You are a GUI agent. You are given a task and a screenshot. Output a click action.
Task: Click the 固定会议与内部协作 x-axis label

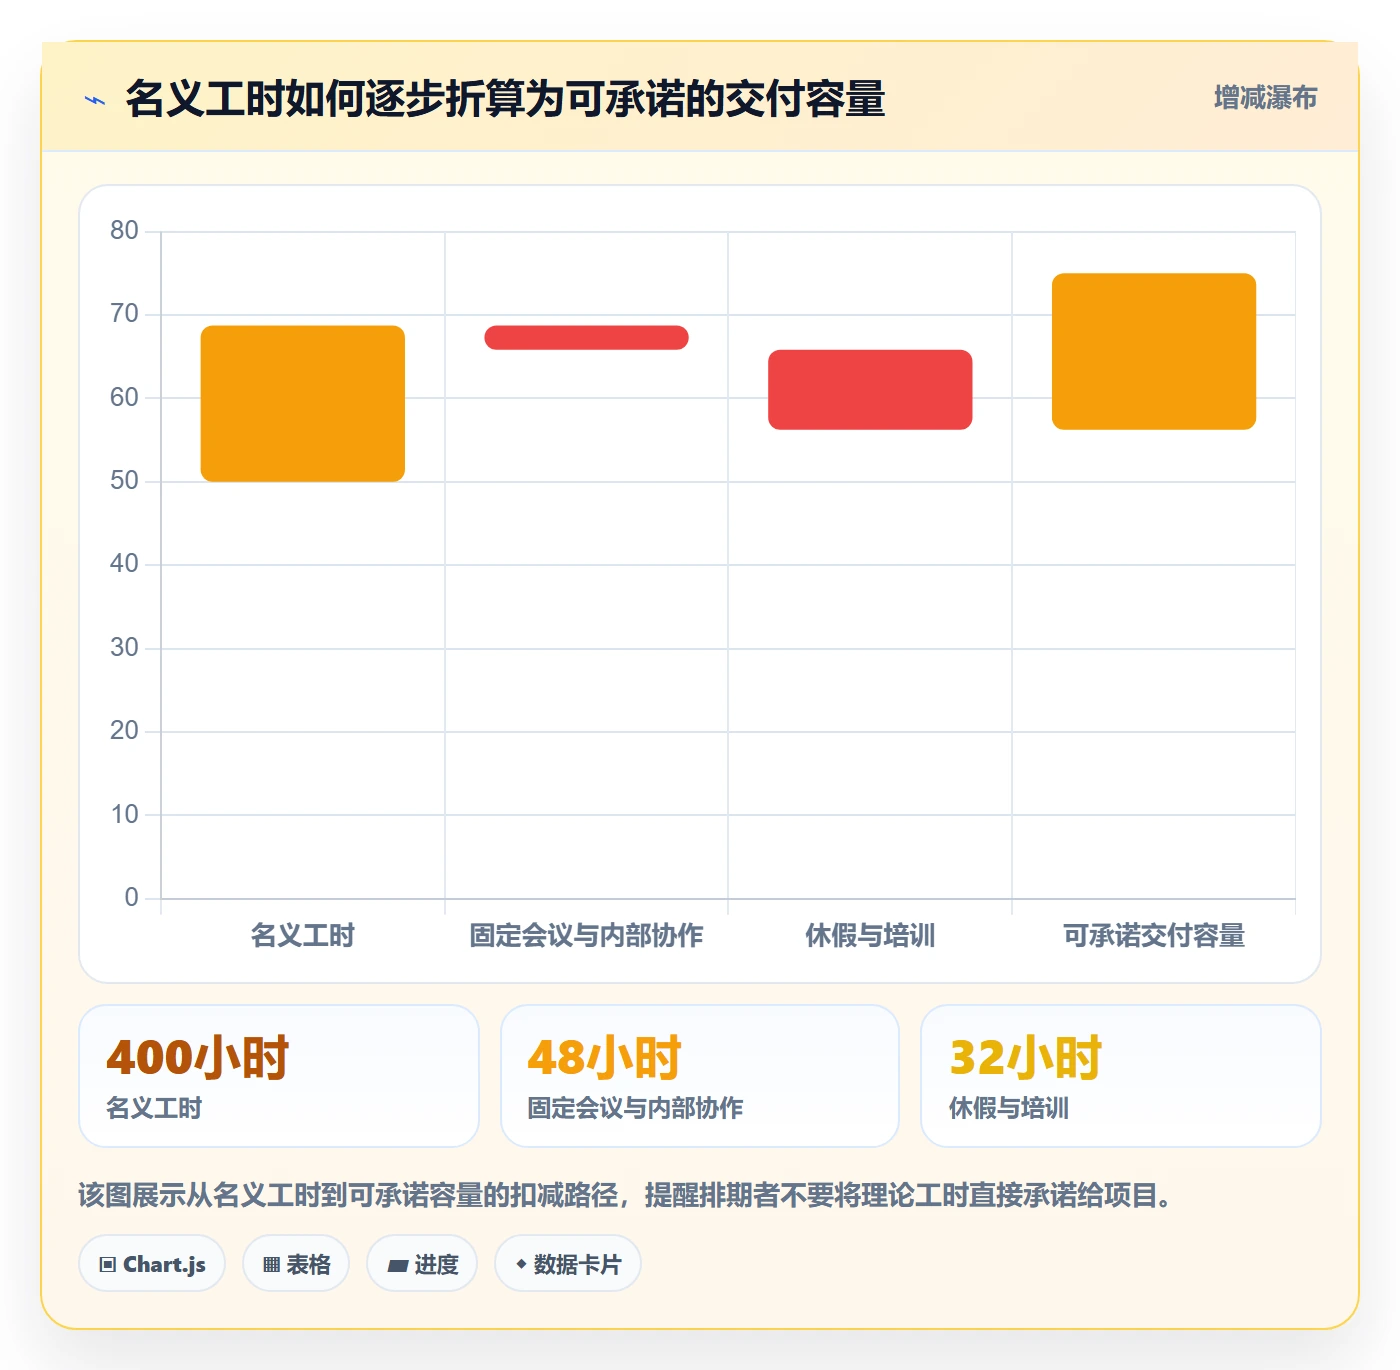coord(587,935)
